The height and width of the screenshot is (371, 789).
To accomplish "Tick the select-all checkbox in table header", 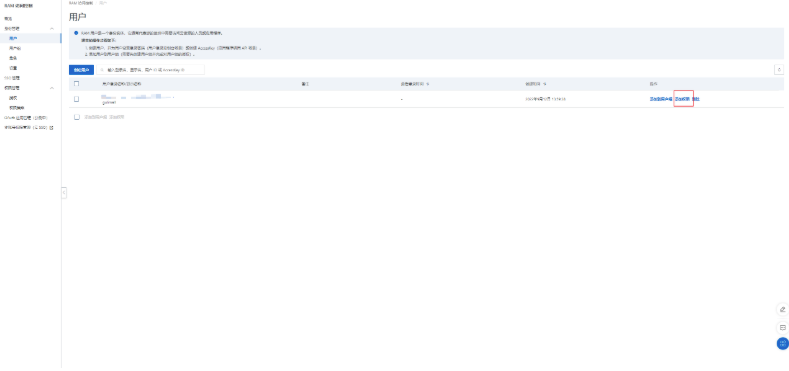I will pos(76,84).
